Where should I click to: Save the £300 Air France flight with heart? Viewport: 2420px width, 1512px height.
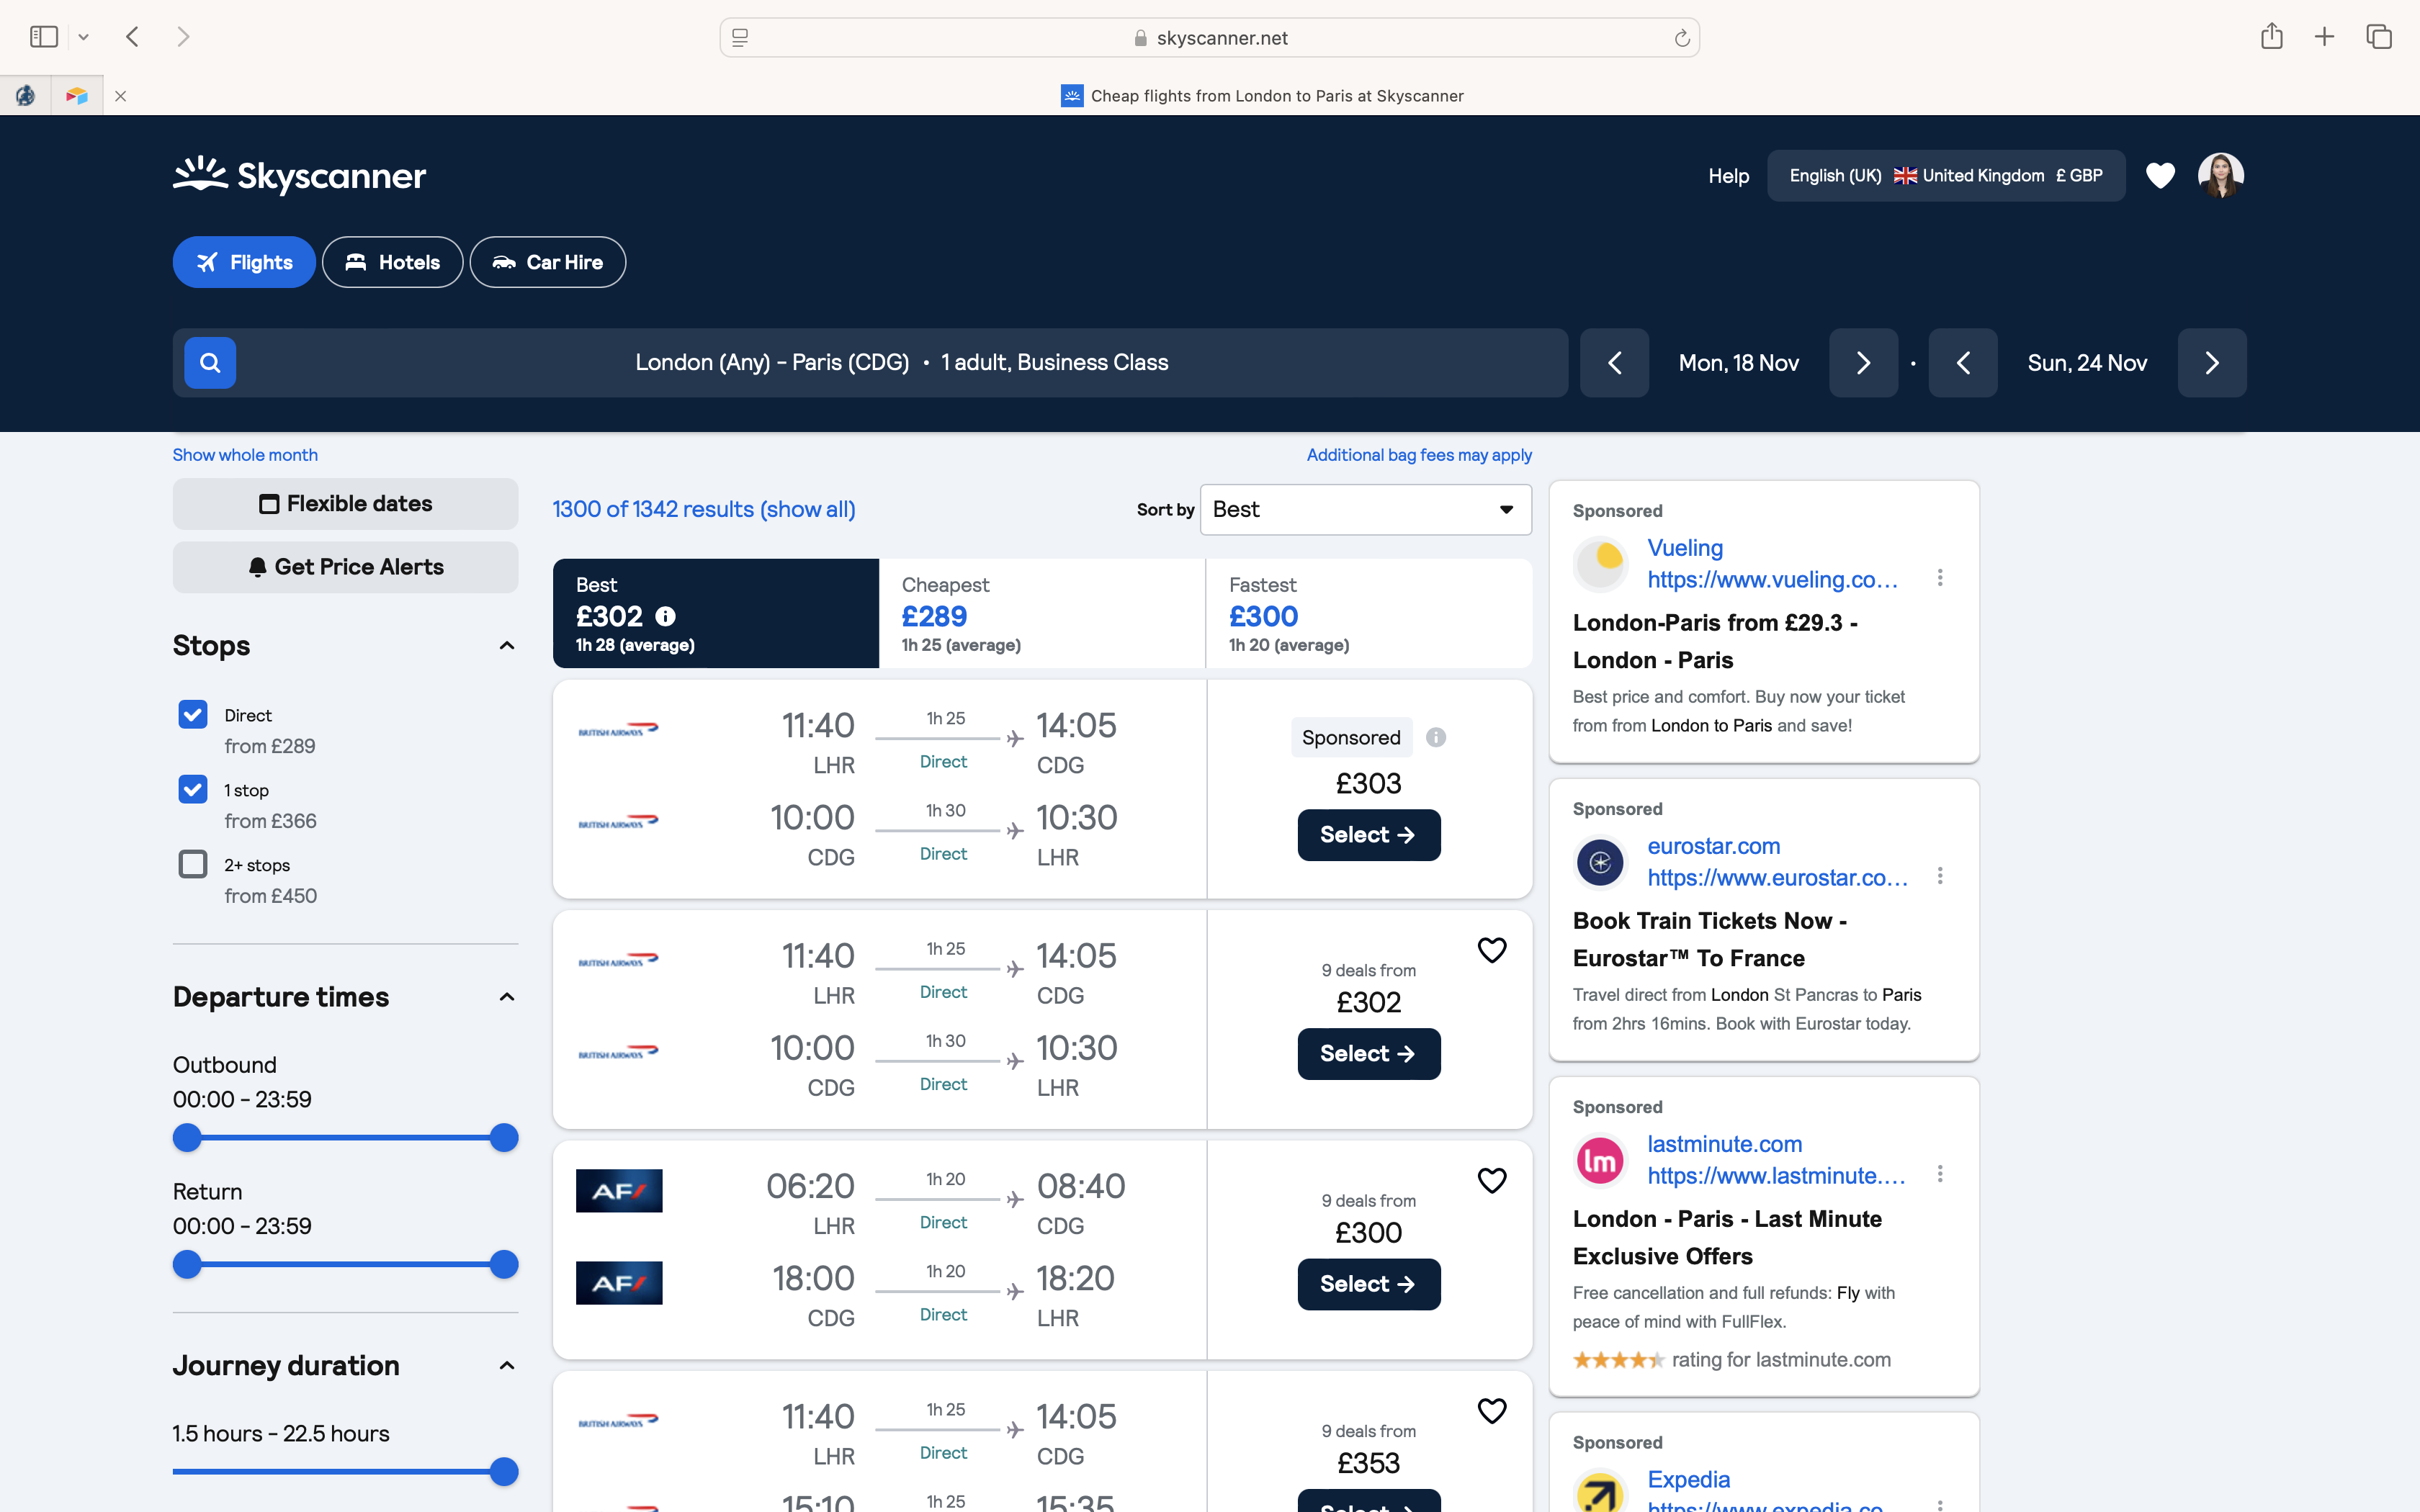pyautogui.click(x=1491, y=1181)
